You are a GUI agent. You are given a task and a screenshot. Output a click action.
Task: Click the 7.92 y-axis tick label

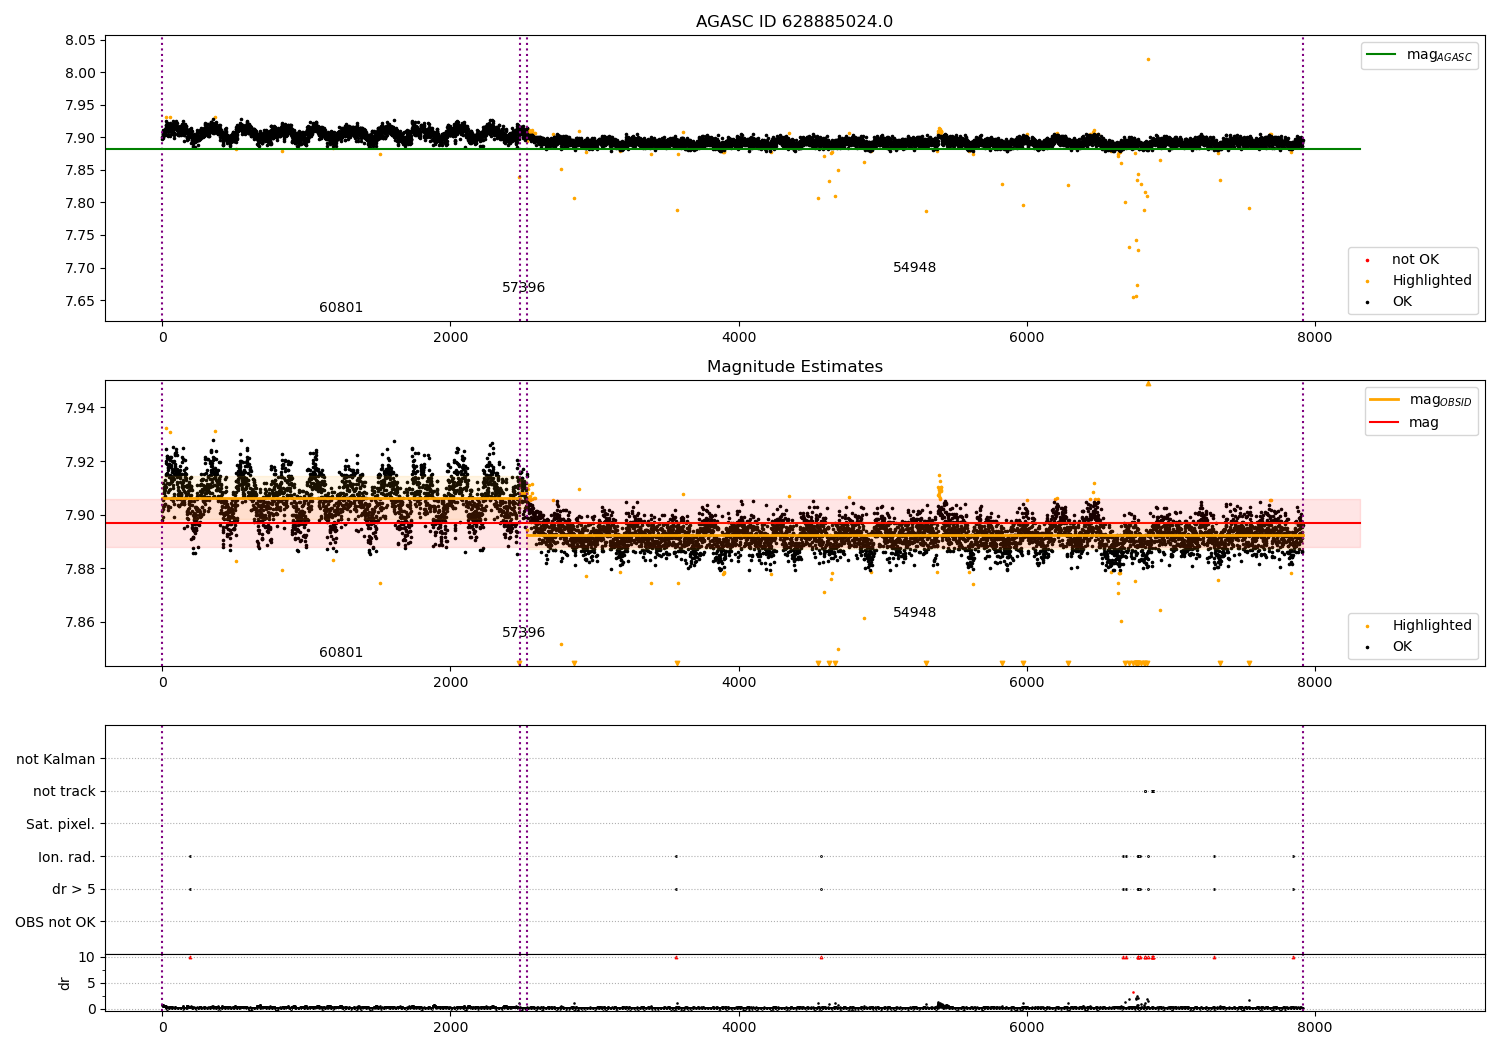[81, 462]
